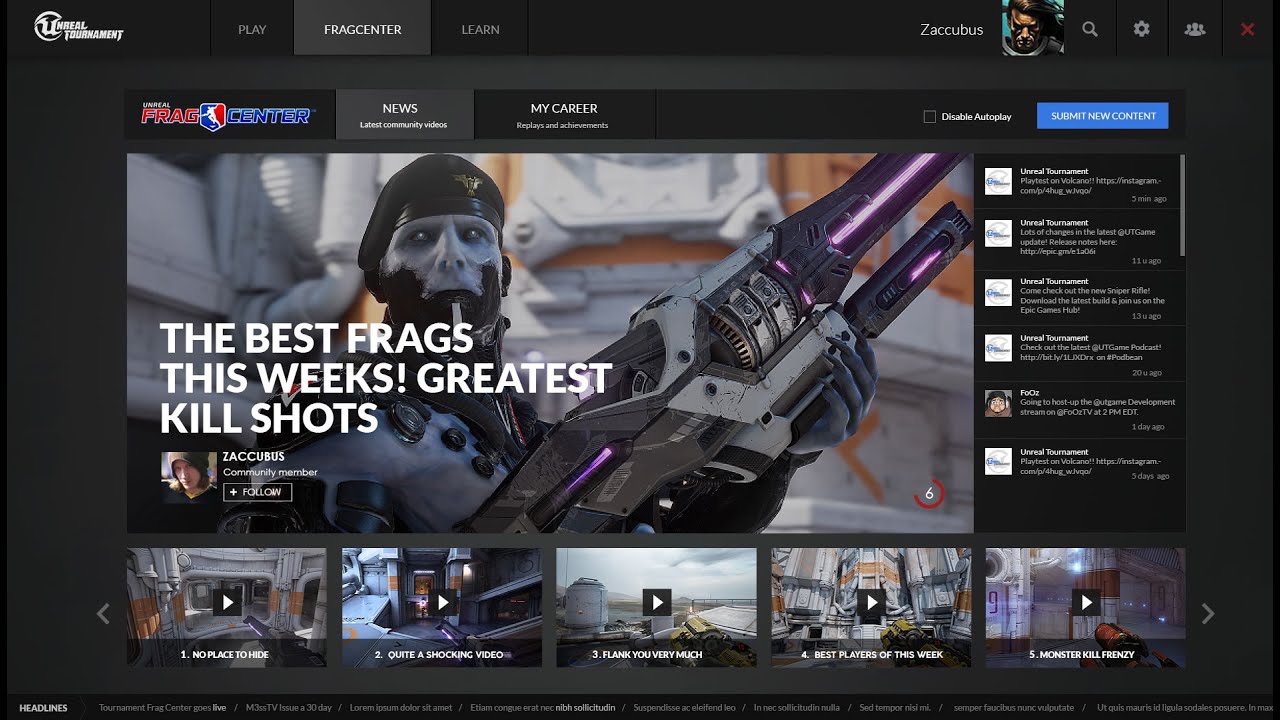Screen dimensions: 1280x720
Task: Switch to the PLAY tab
Action: pyautogui.click(x=252, y=29)
